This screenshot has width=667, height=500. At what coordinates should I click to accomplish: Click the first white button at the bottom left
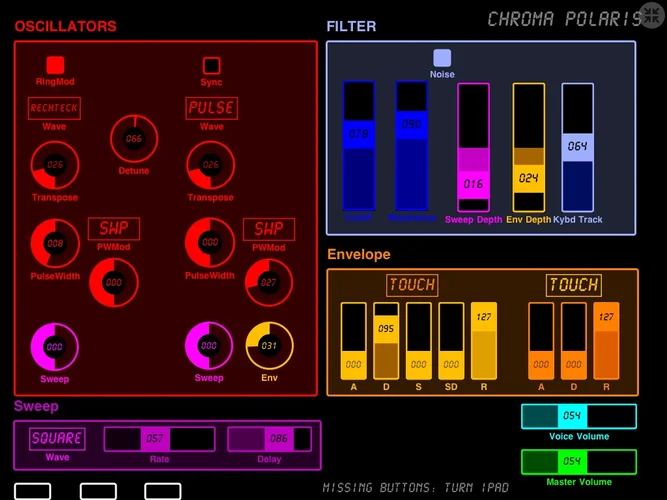(x=32, y=491)
